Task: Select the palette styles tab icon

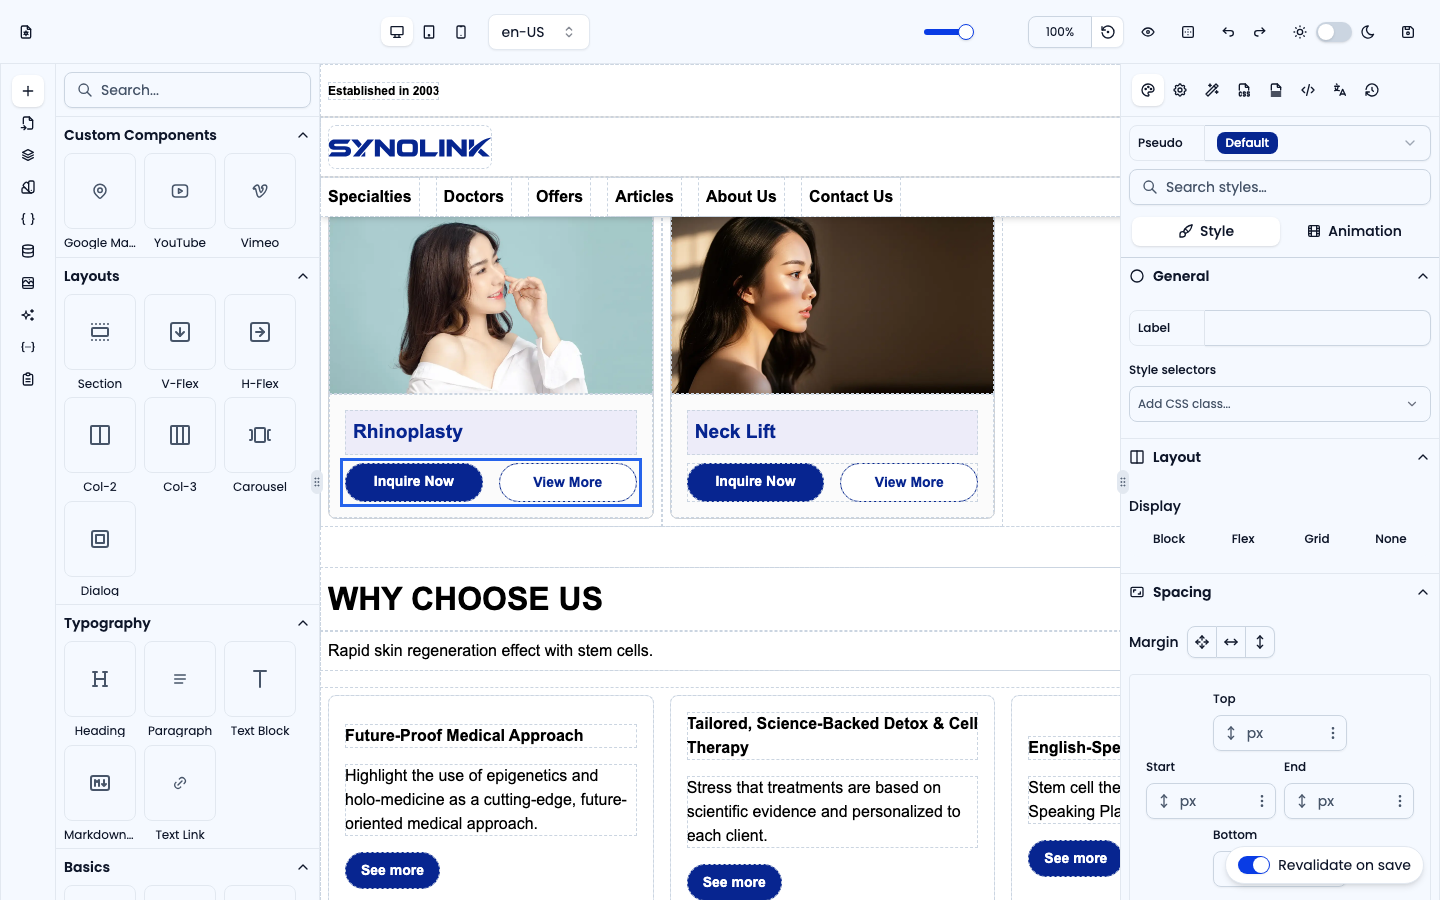Action: point(1148,90)
